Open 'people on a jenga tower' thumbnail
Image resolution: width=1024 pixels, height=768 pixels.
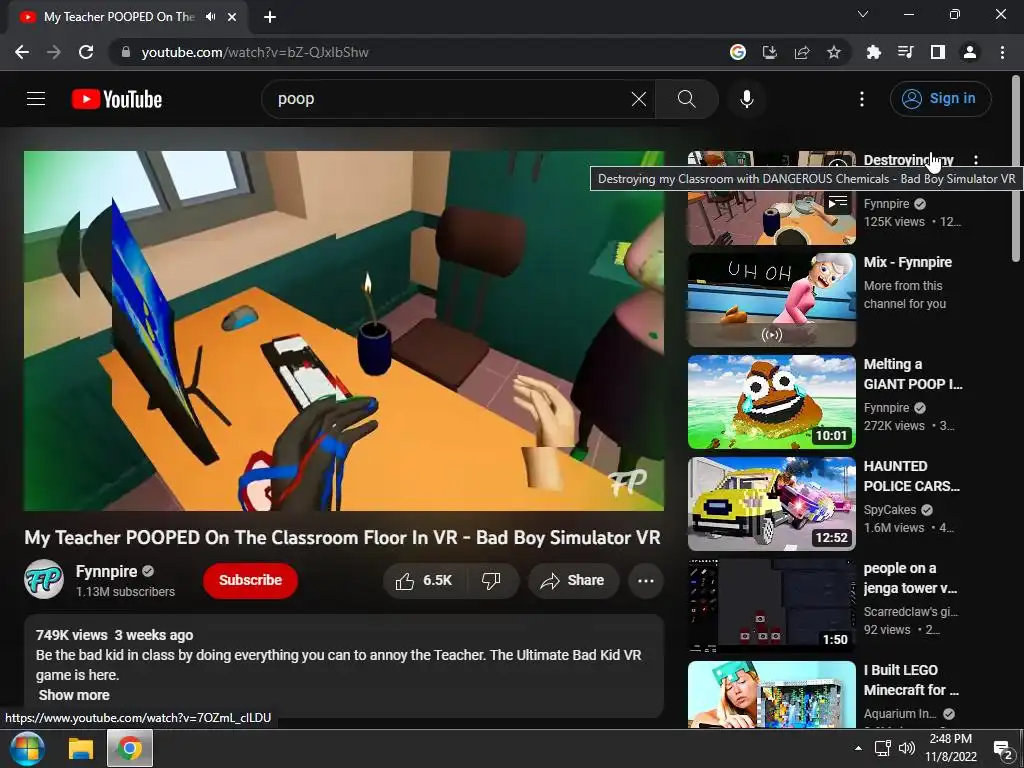771,605
